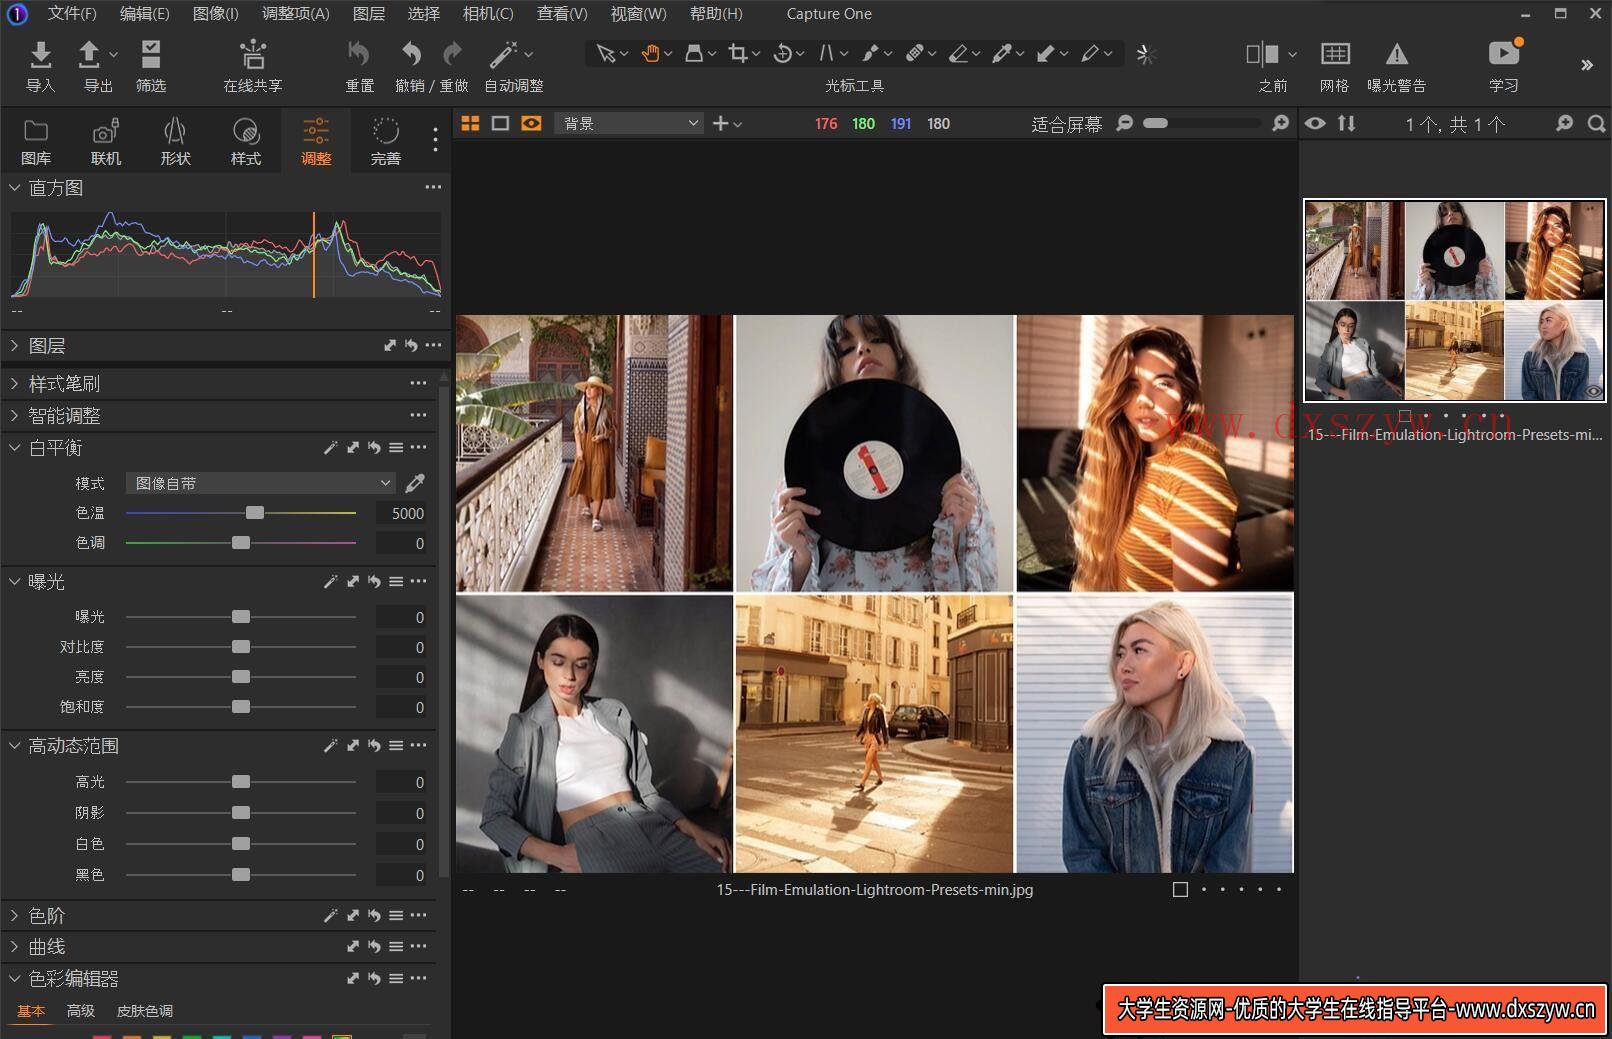Click the browser search magnifier icon
1612x1039 pixels.
coord(1597,123)
